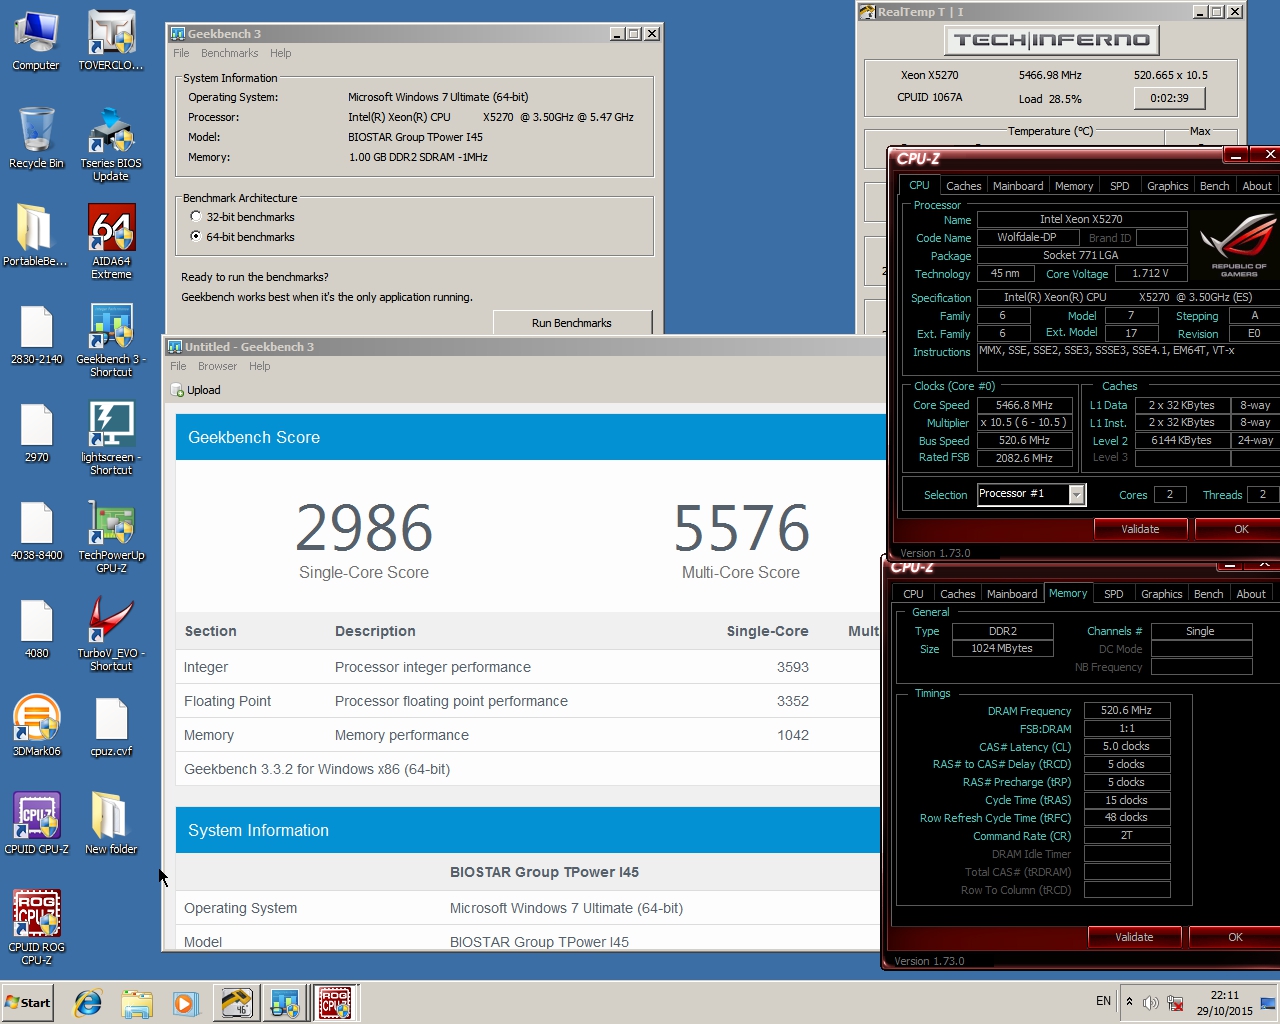Select the 64-bit benchmarks radio button

(196, 237)
